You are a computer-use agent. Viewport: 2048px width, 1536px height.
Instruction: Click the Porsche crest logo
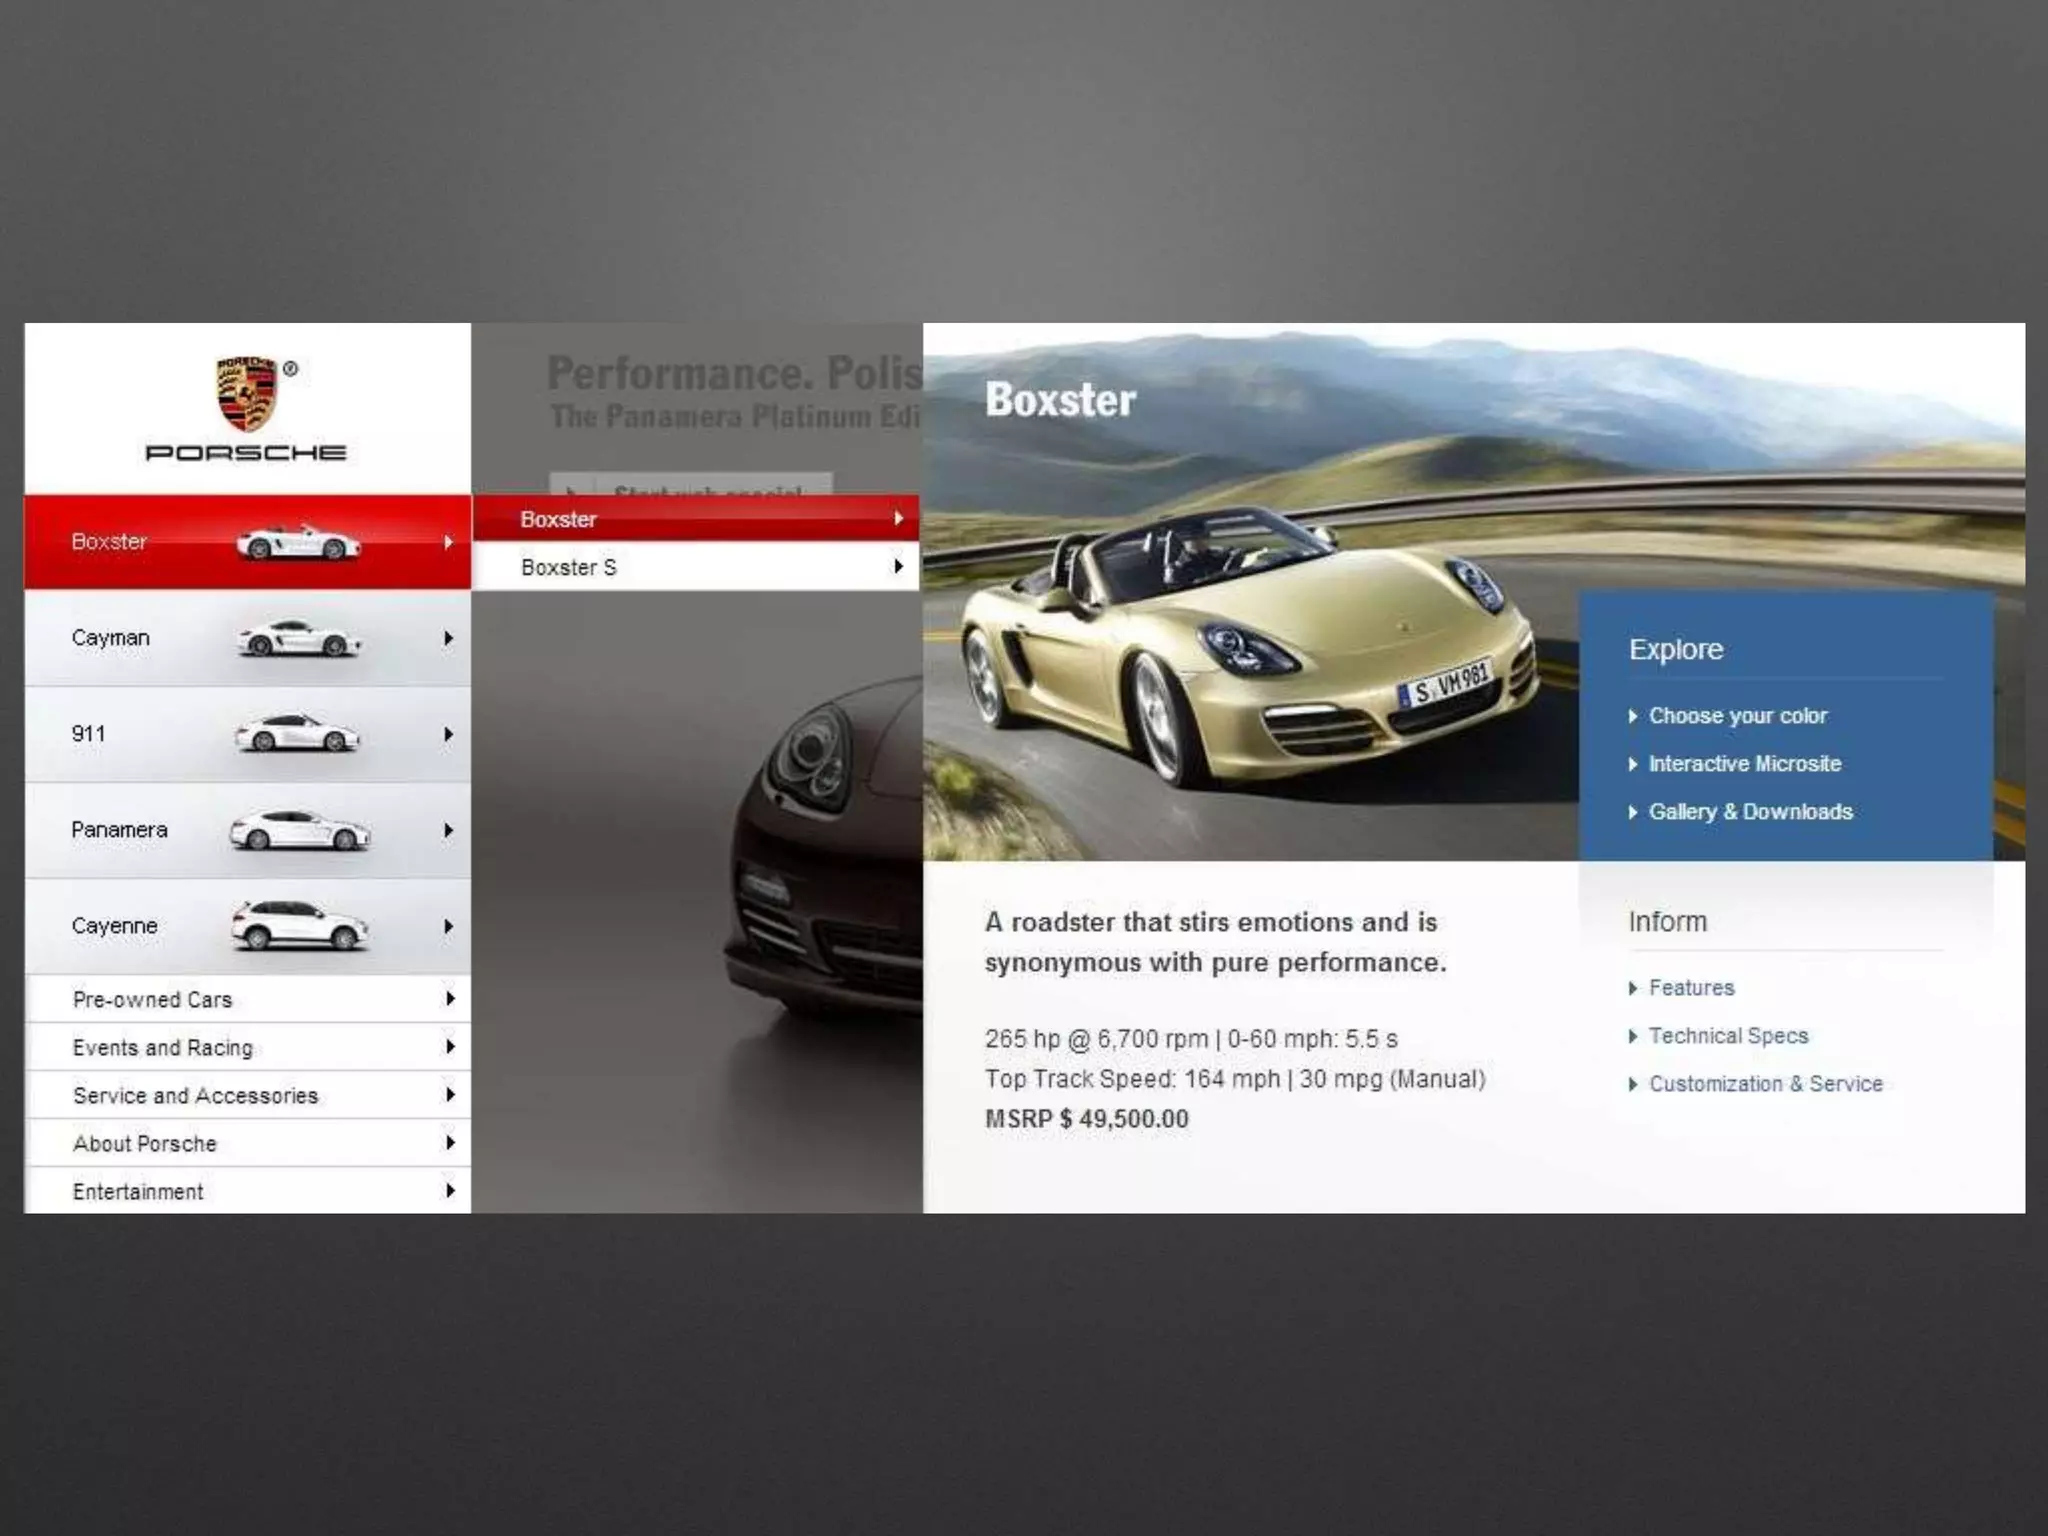point(246,393)
